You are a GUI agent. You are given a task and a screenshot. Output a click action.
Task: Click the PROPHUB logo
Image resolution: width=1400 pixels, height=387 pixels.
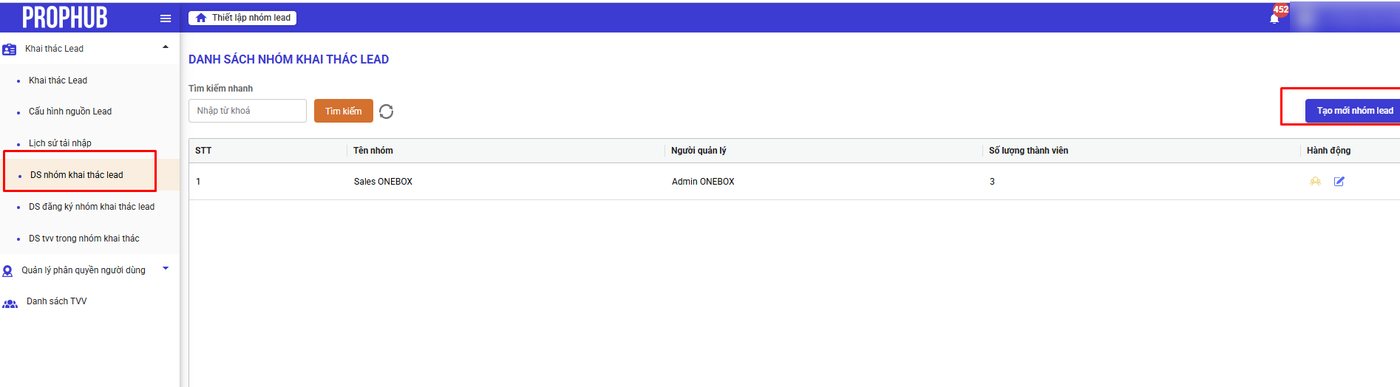point(66,18)
